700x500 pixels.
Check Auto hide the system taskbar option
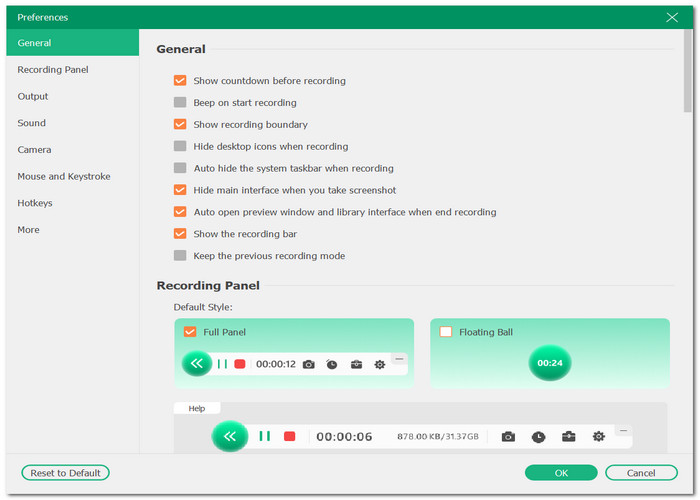(x=180, y=168)
